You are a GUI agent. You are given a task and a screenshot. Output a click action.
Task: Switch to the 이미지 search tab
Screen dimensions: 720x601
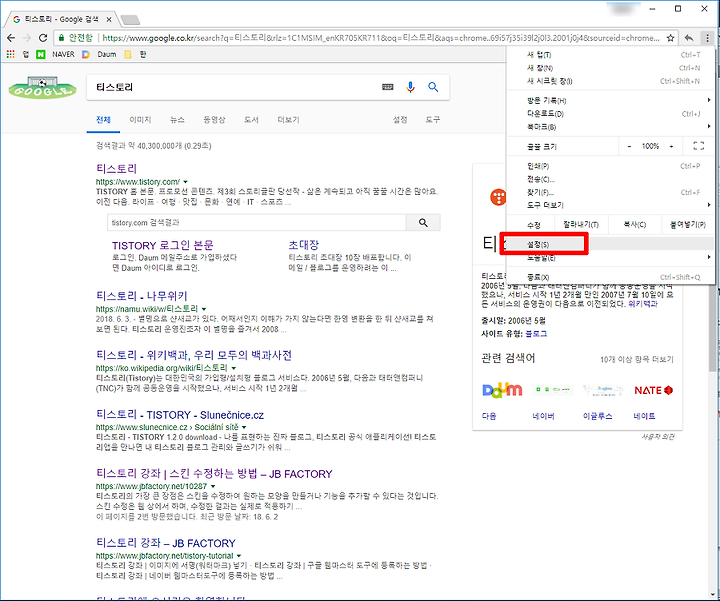click(140, 119)
